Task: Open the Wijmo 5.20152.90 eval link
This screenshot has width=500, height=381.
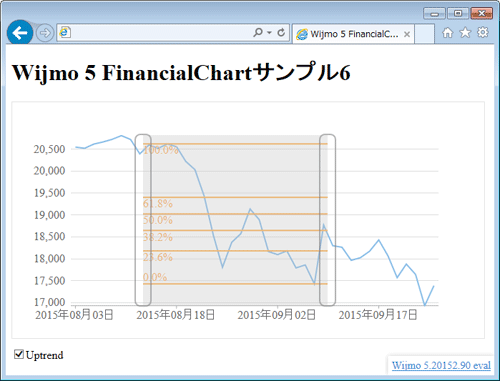Action: pyautogui.click(x=441, y=365)
